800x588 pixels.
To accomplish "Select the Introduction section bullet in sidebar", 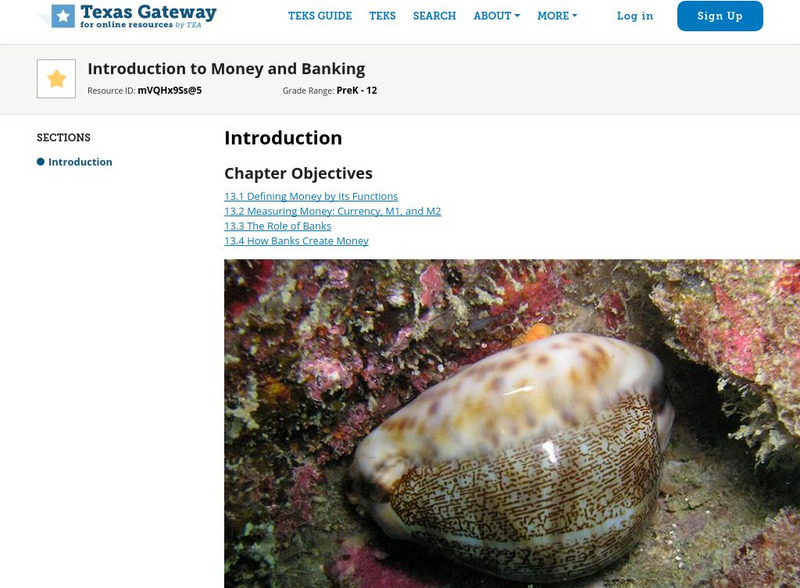I will [x=74, y=162].
